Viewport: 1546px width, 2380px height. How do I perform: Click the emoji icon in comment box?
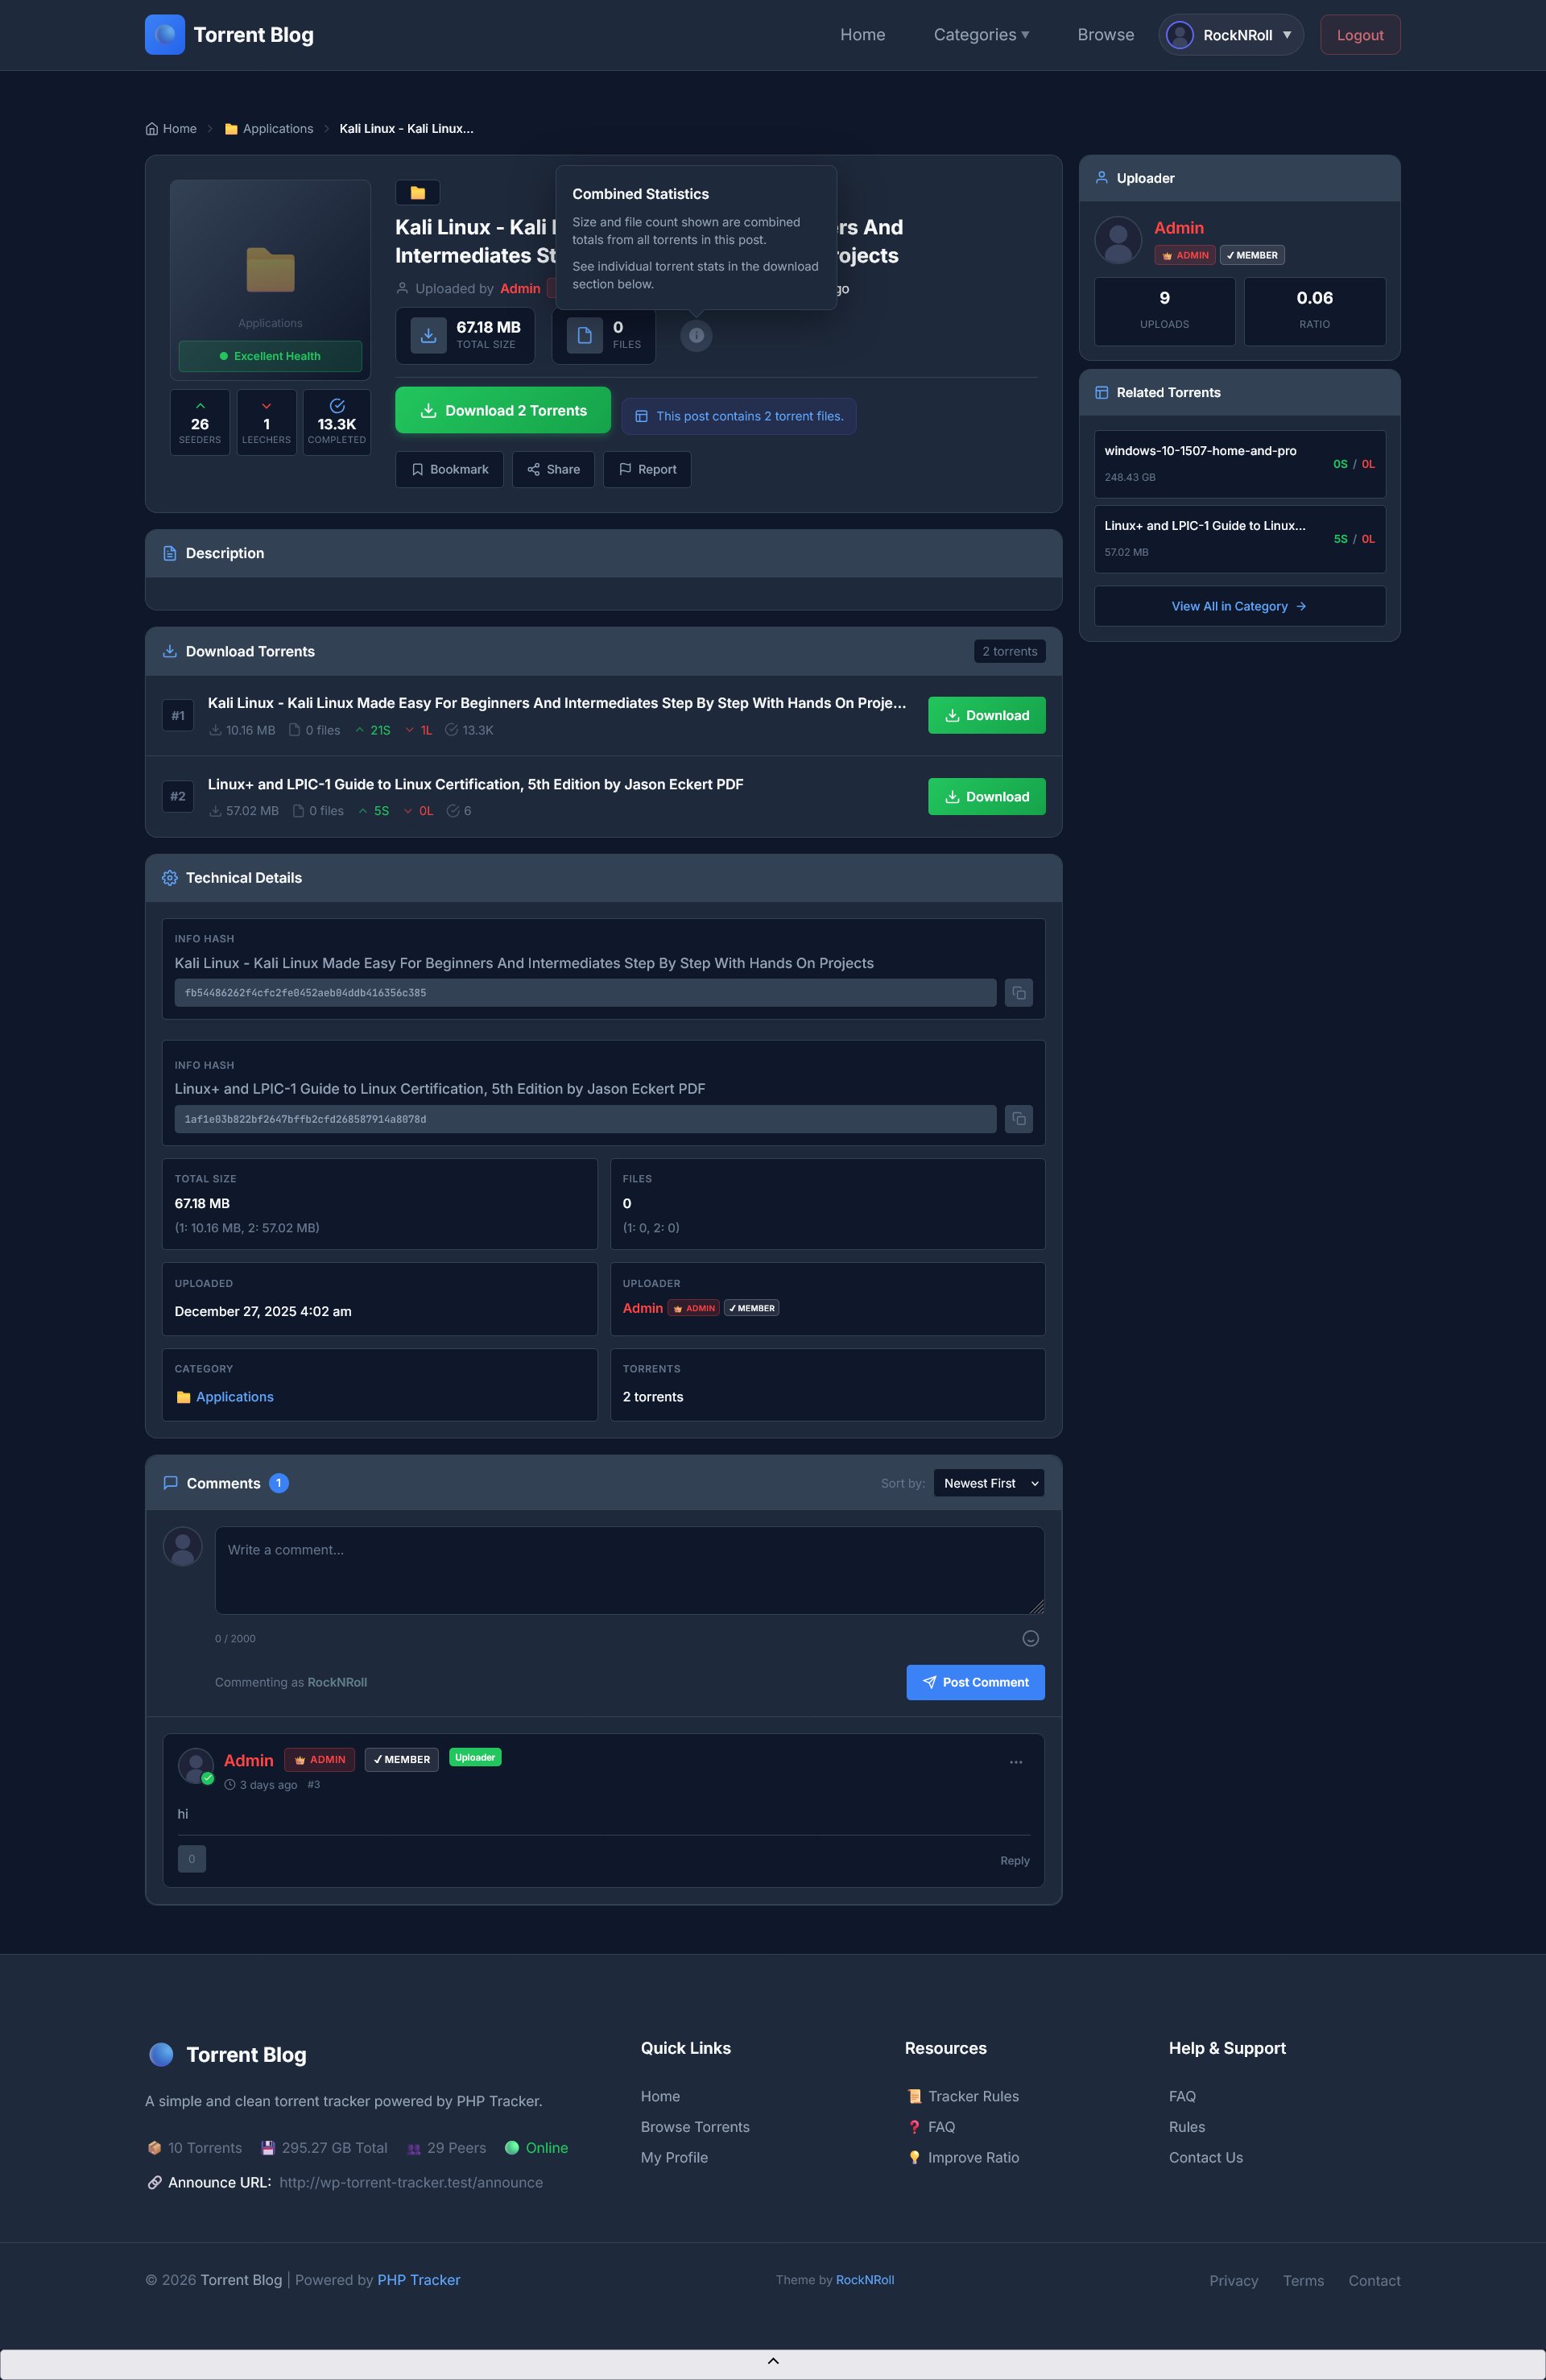pos(1030,1638)
